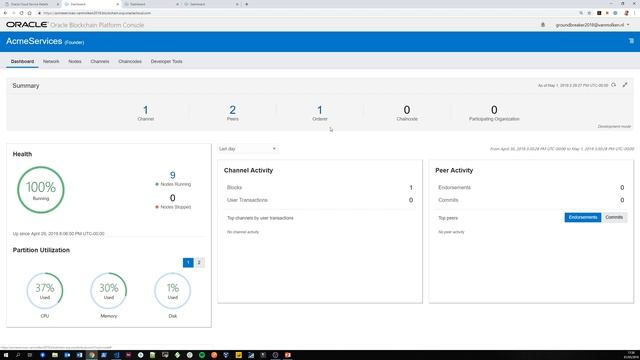Switch to the Channels tab

(100, 61)
